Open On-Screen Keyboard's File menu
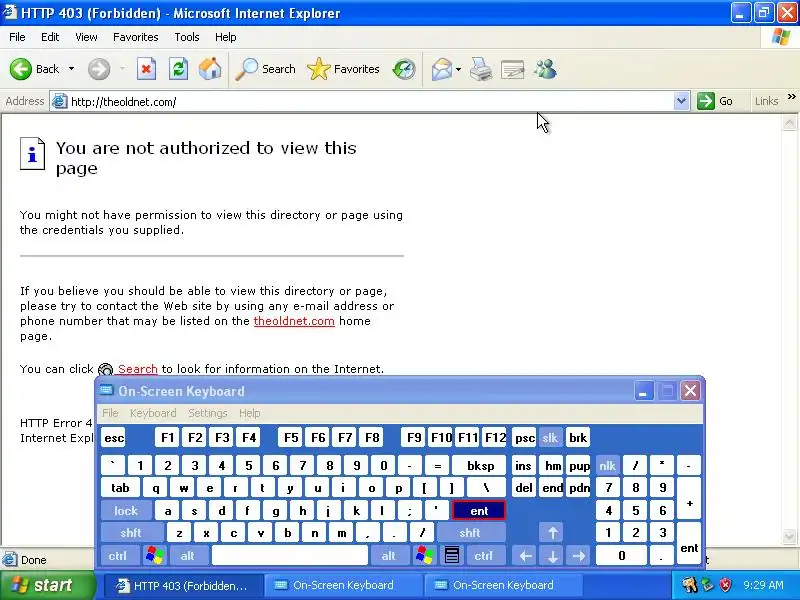800x600 pixels. pyautogui.click(x=110, y=413)
